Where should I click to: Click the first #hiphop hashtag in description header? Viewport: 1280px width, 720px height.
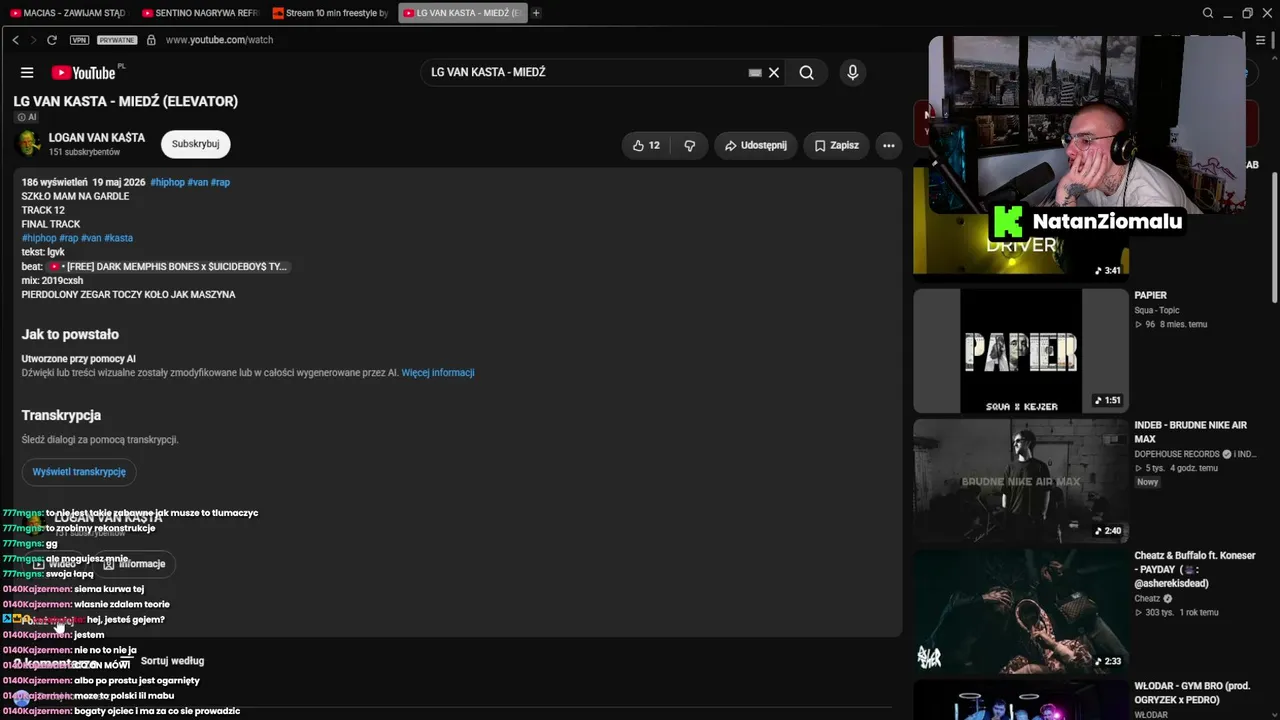tap(167, 182)
